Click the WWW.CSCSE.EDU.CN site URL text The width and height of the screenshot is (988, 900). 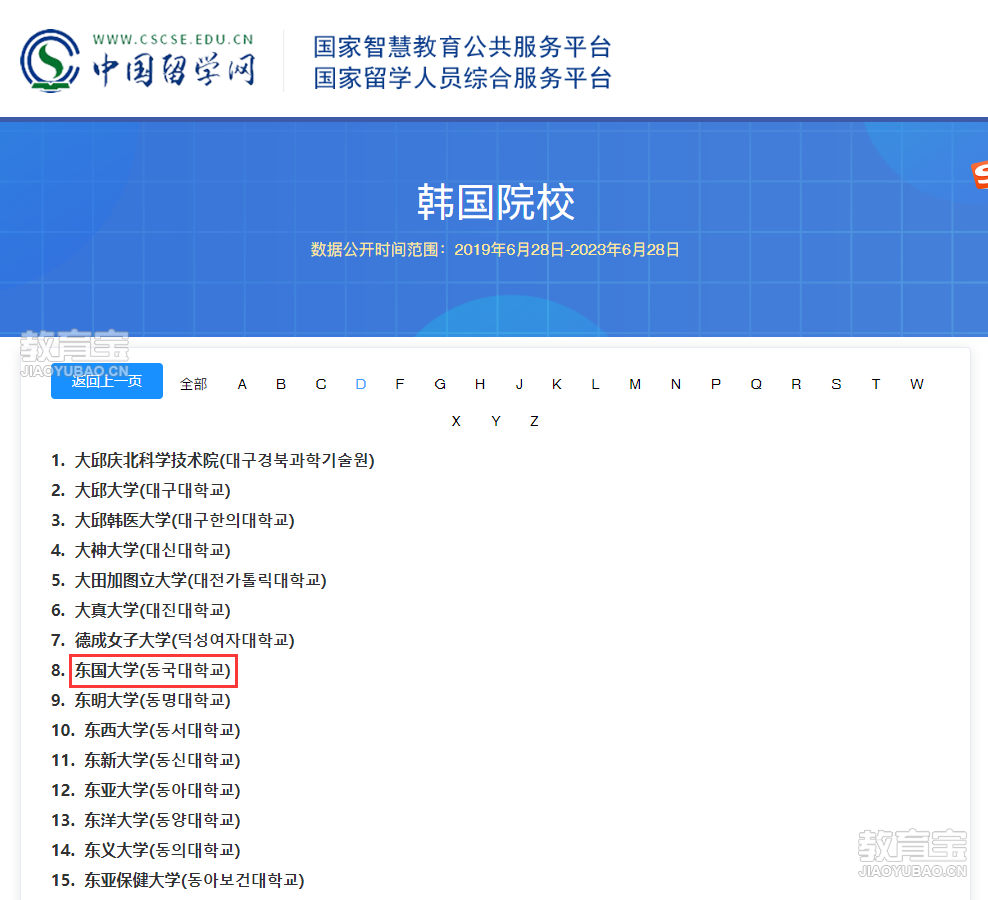click(x=173, y=39)
